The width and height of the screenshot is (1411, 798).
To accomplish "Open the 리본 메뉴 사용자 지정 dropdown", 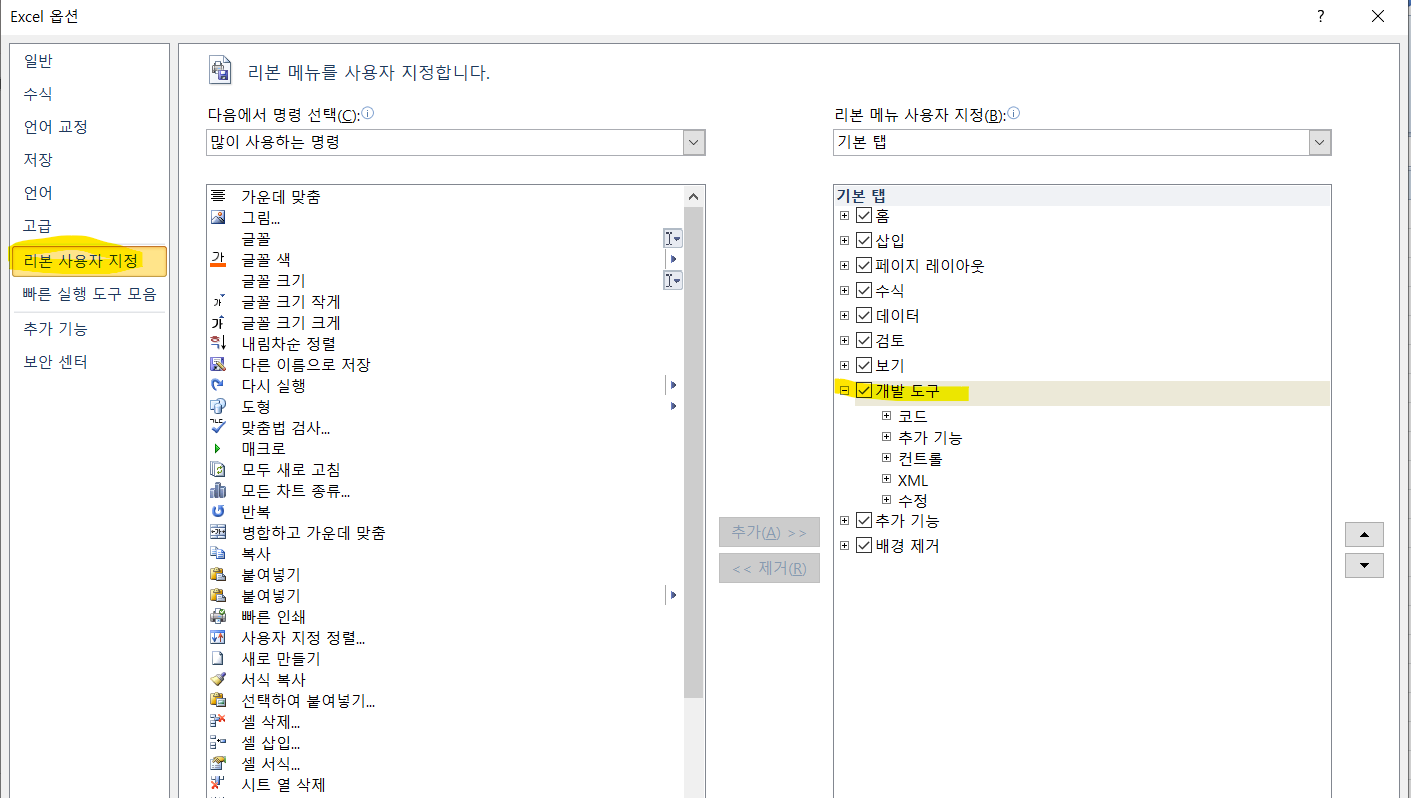I will 1320,143.
